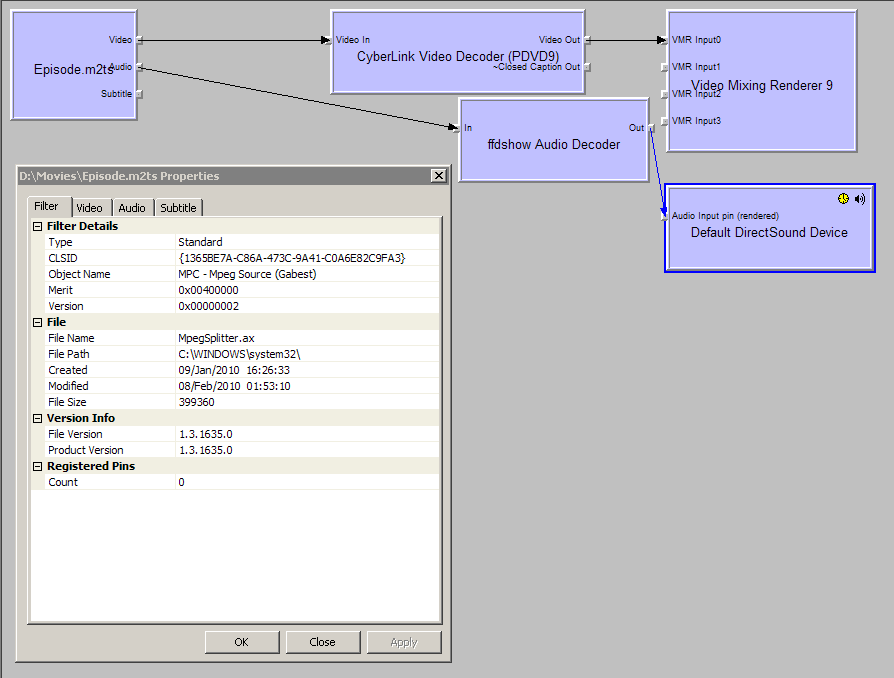Collapse the Filter Details section

(38, 226)
